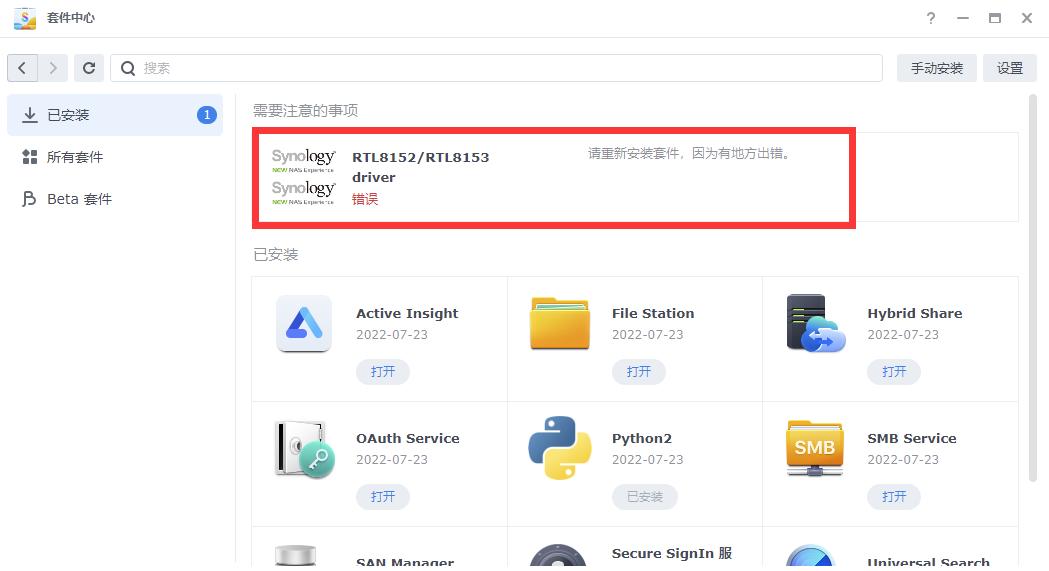
Task: Open the help question mark
Action: point(931,18)
